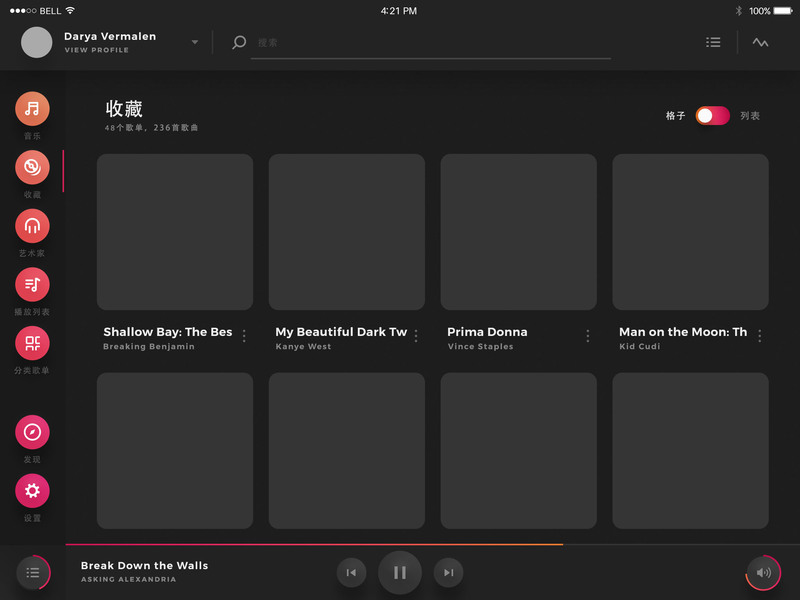Click the battery indicator icon
Image resolution: width=800 pixels, height=600 pixels.
pos(783,11)
